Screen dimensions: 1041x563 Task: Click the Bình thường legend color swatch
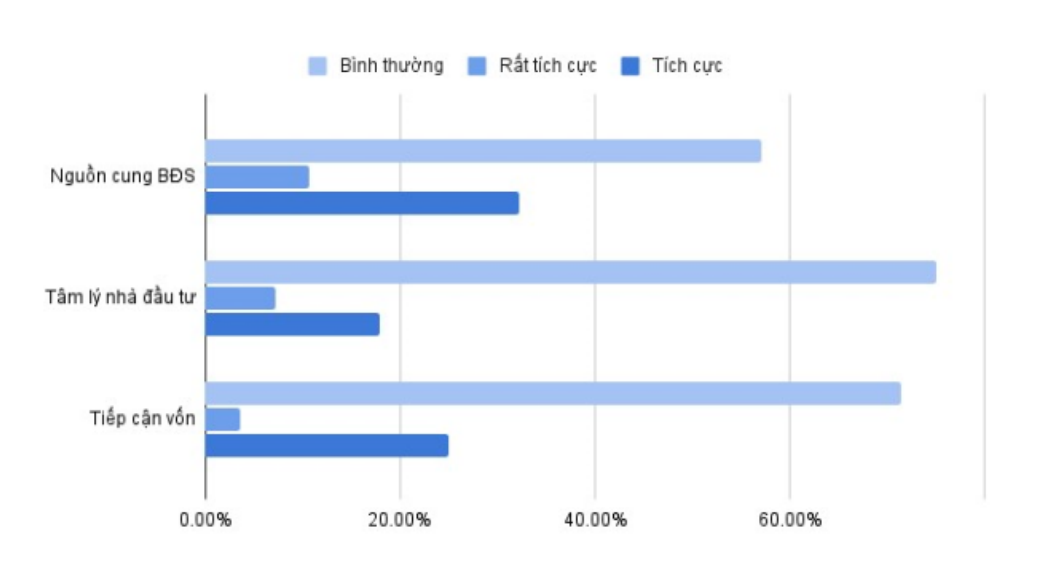[x=317, y=67]
